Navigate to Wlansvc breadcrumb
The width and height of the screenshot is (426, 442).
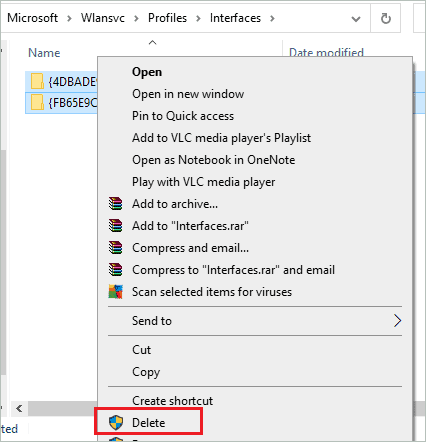tap(103, 18)
